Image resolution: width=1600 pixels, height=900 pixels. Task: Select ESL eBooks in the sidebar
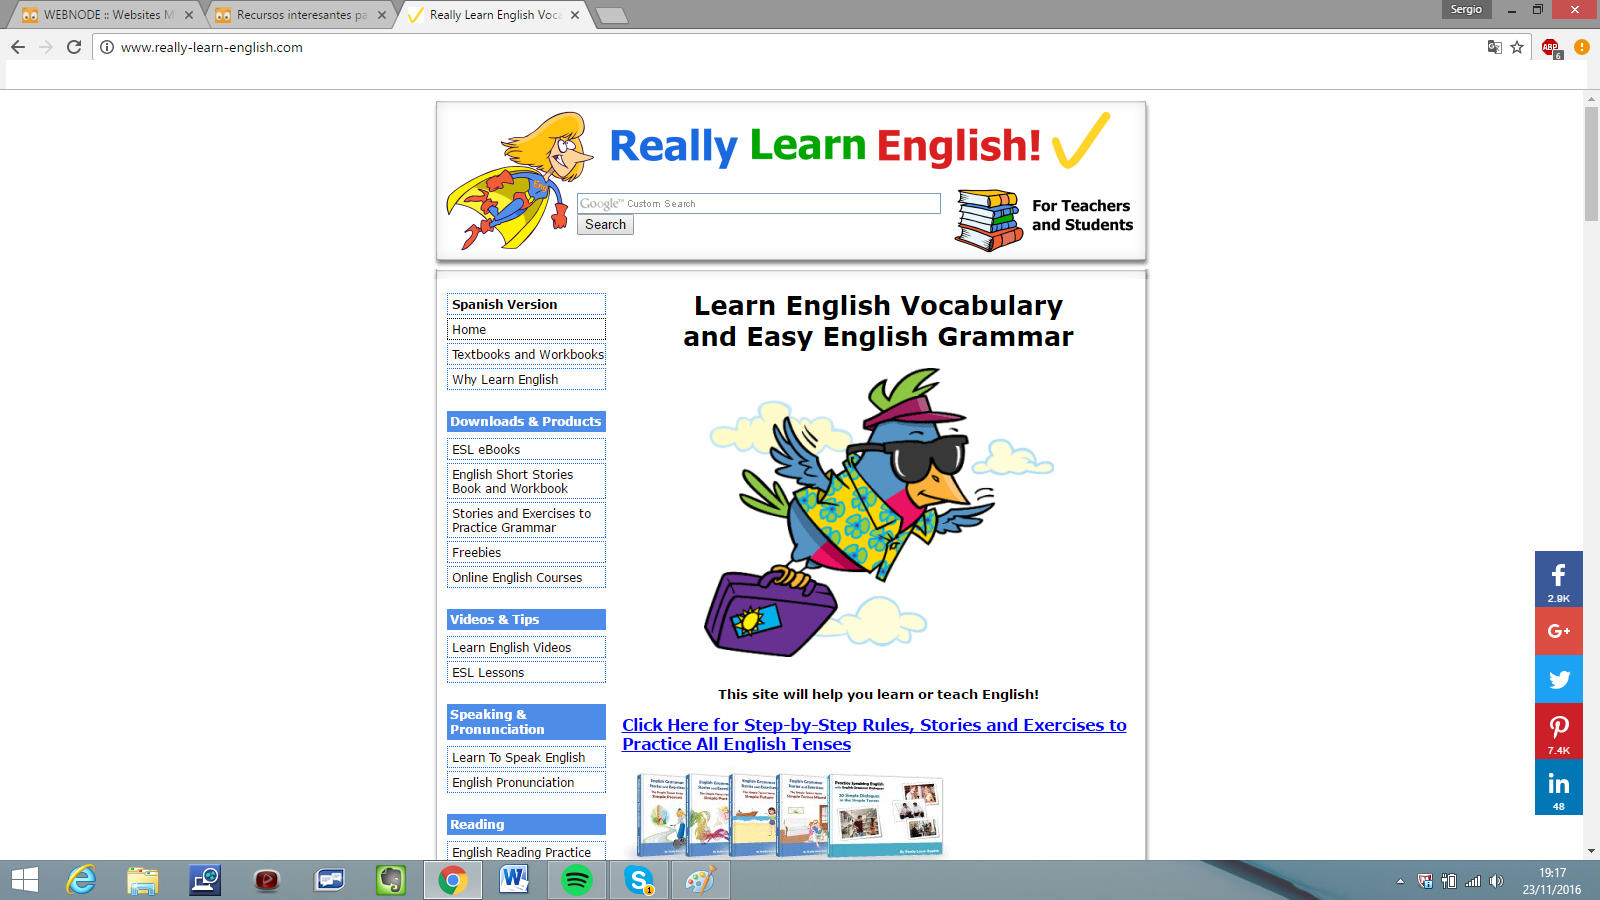click(x=526, y=449)
